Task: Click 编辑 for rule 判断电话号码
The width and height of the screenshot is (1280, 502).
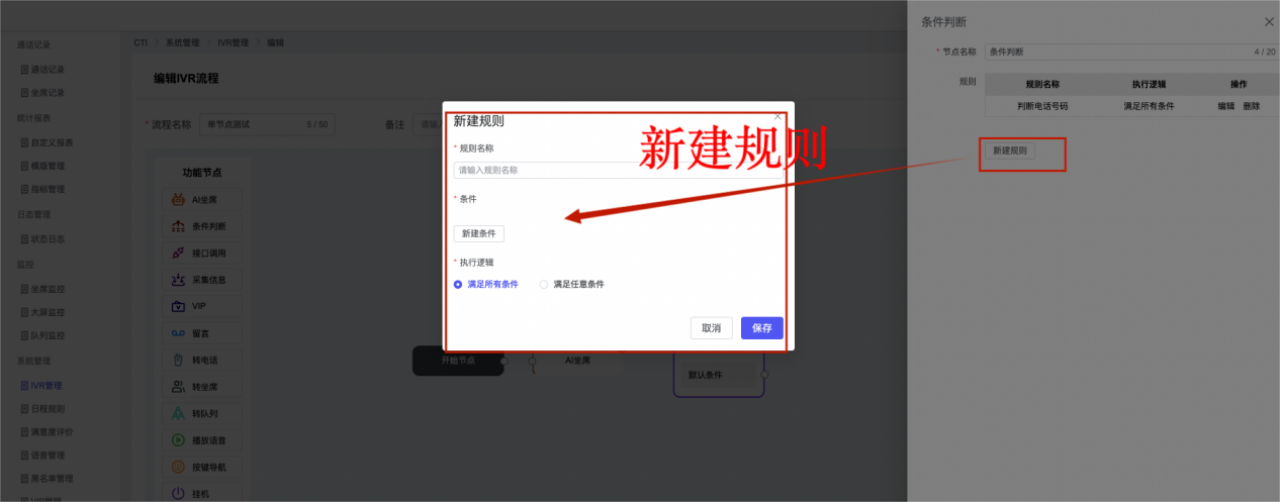Action: (x=1226, y=106)
